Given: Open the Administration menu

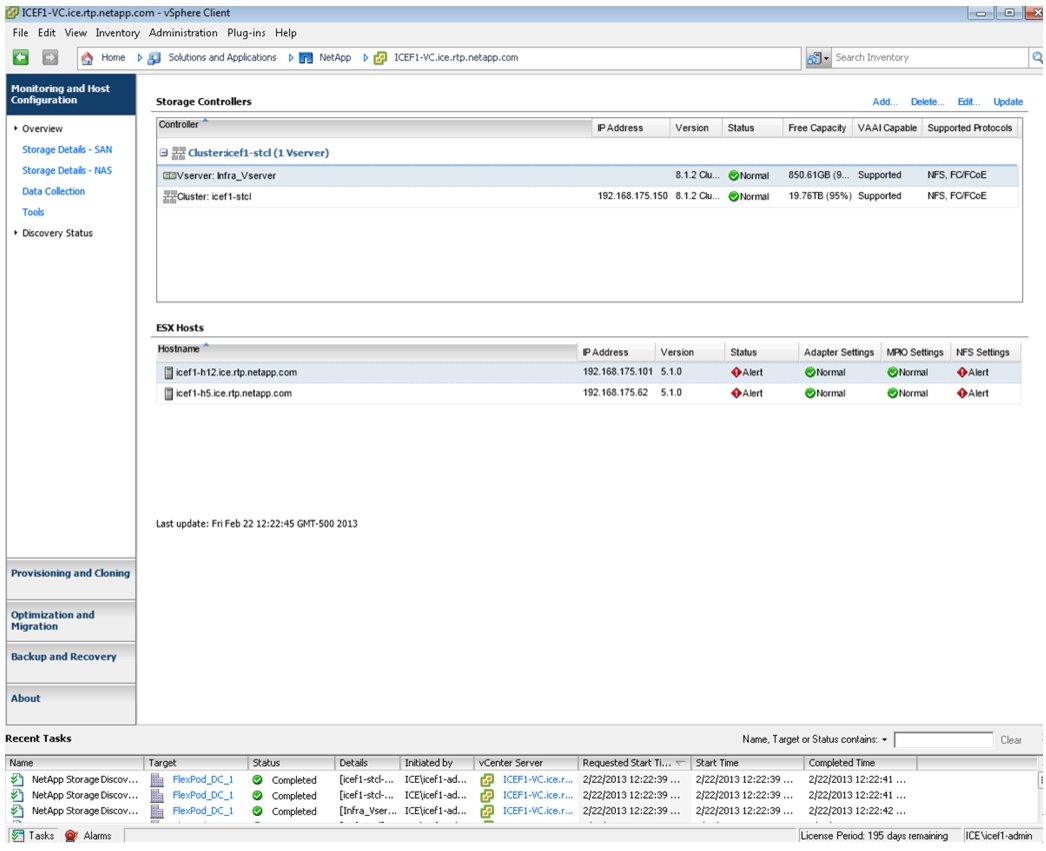Looking at the screenshot, I should point(183,33).
